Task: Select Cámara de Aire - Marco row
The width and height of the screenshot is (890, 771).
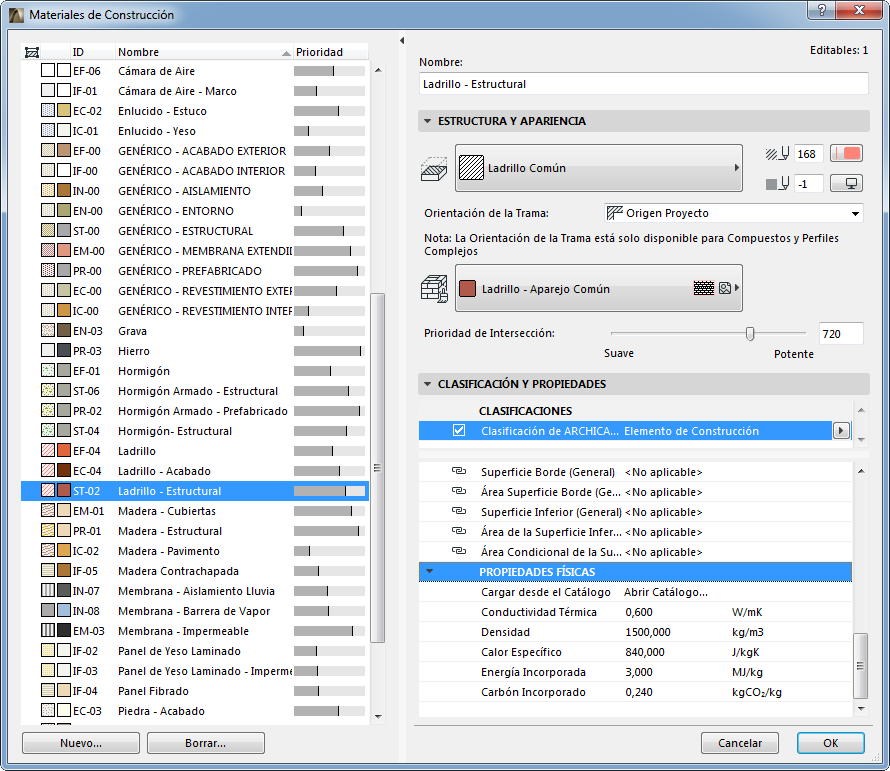Action: point(195,91)
